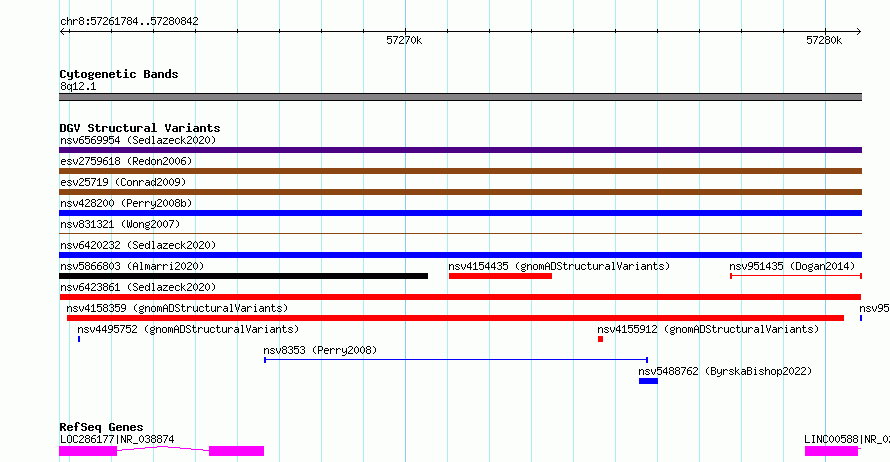Click the RefSeq Genes track title

[101, 427]
